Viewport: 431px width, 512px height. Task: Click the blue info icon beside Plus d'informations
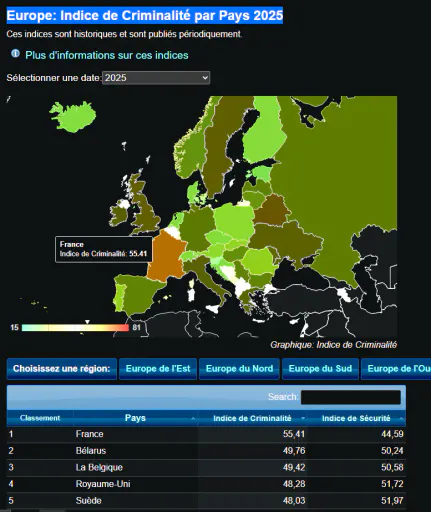point(15,53)
